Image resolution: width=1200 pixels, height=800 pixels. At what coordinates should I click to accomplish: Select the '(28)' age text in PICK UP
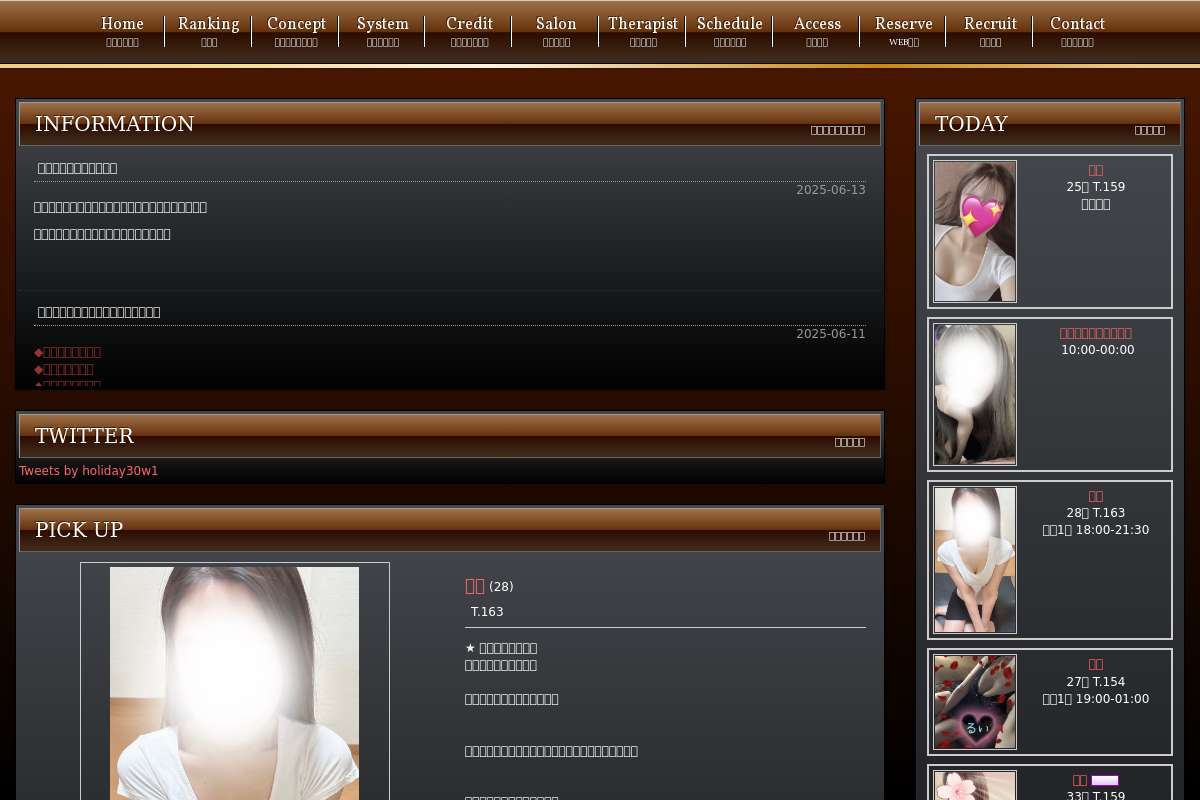[x=501, y=587]
